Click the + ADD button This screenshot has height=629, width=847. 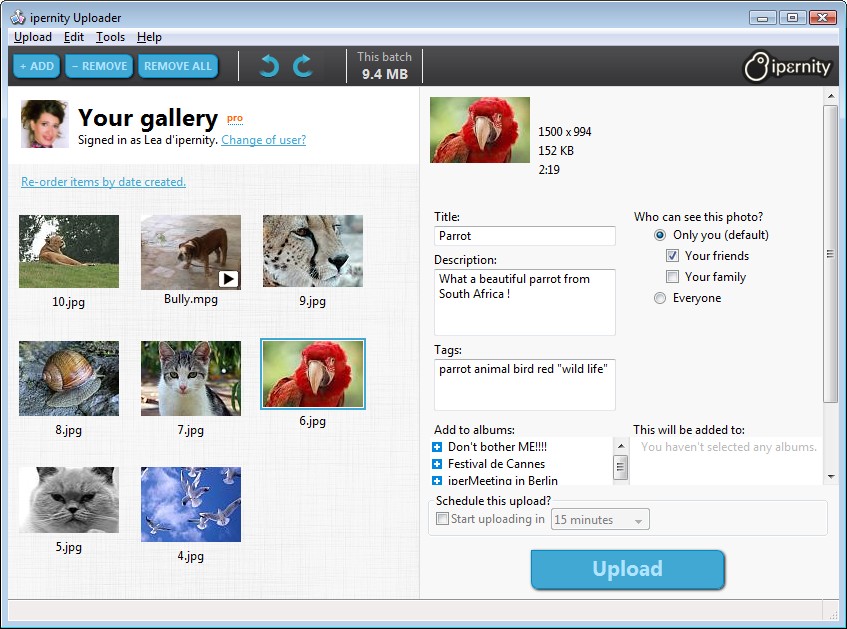click(x=37, y=66)
